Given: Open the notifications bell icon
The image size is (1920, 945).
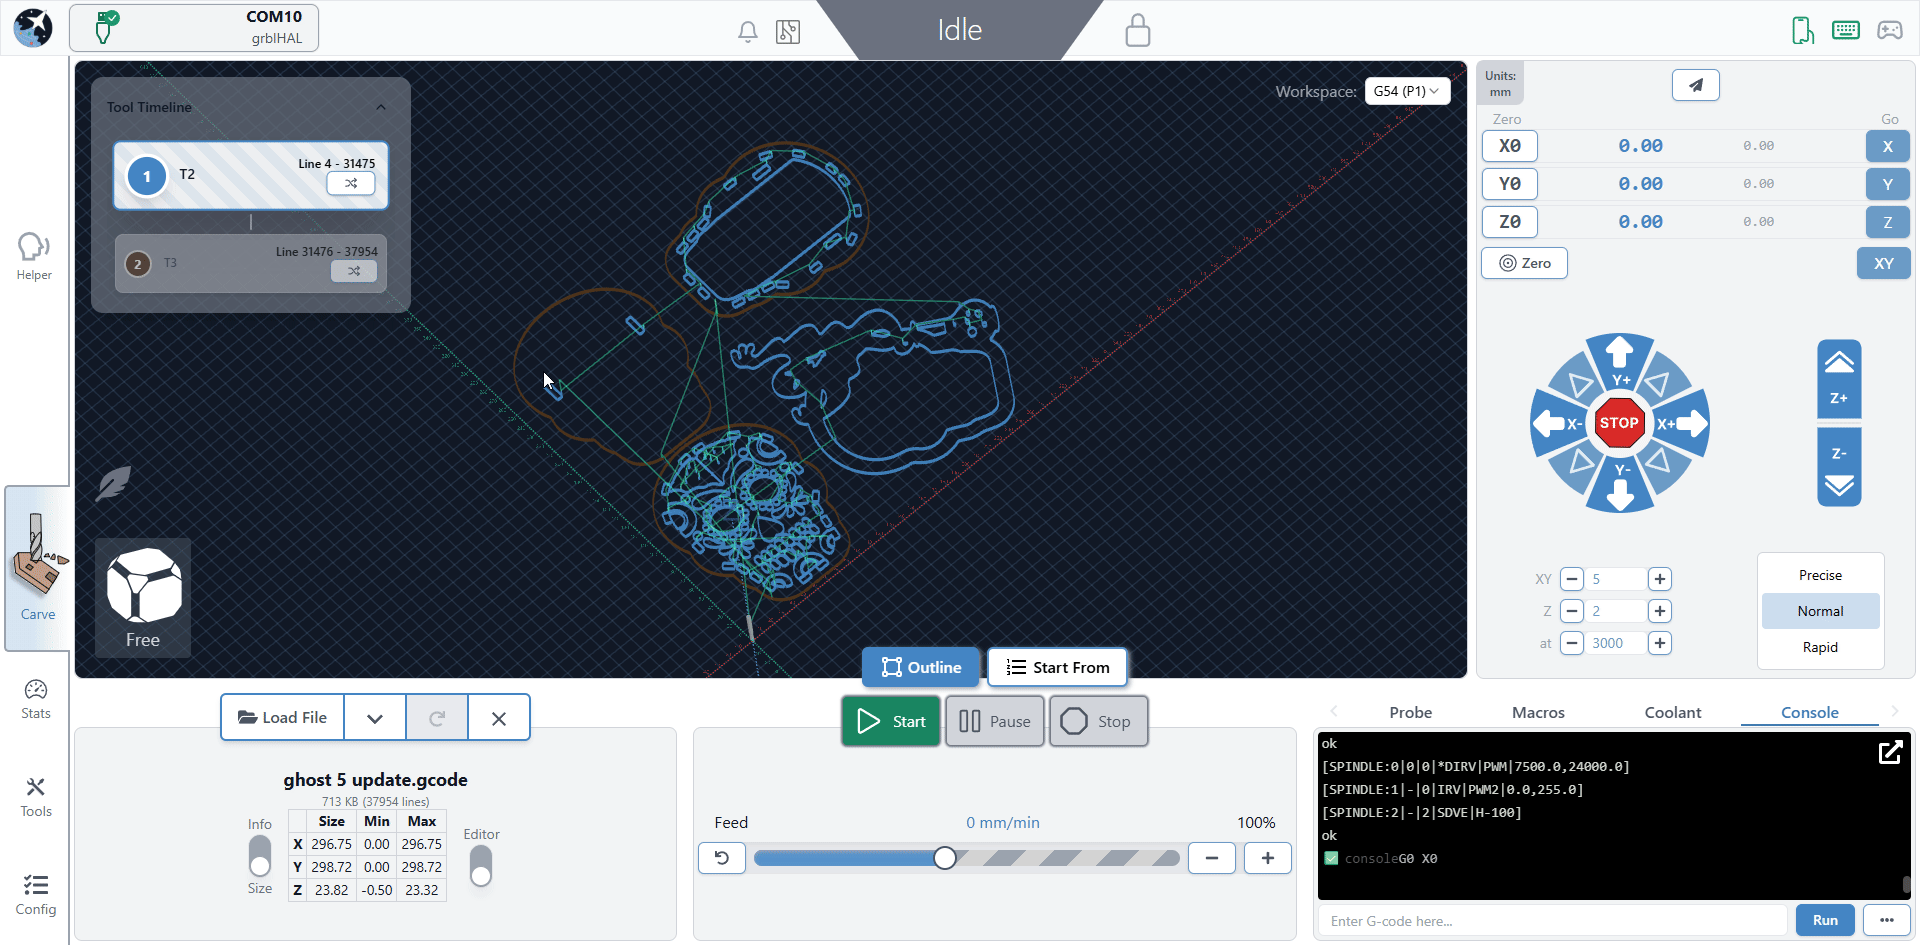Looking at the screenshot, I should (747, 32).
